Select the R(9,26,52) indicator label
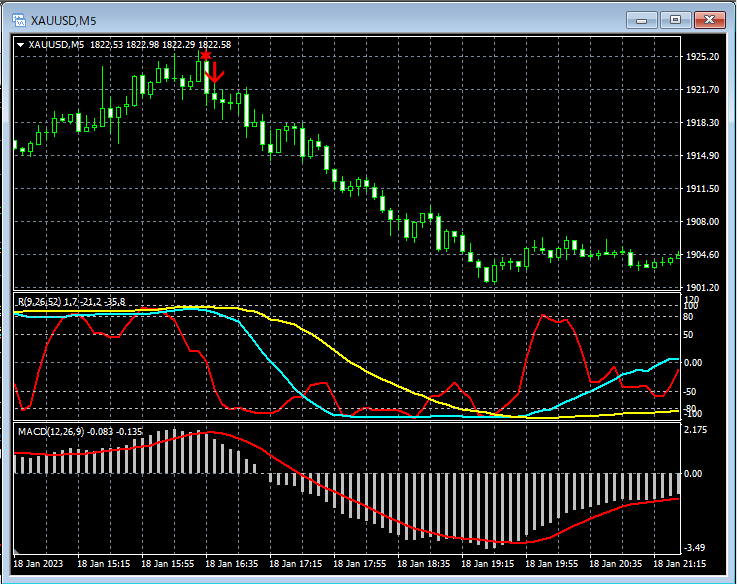This screenshot has width=738, height=584. coord(72,302)
